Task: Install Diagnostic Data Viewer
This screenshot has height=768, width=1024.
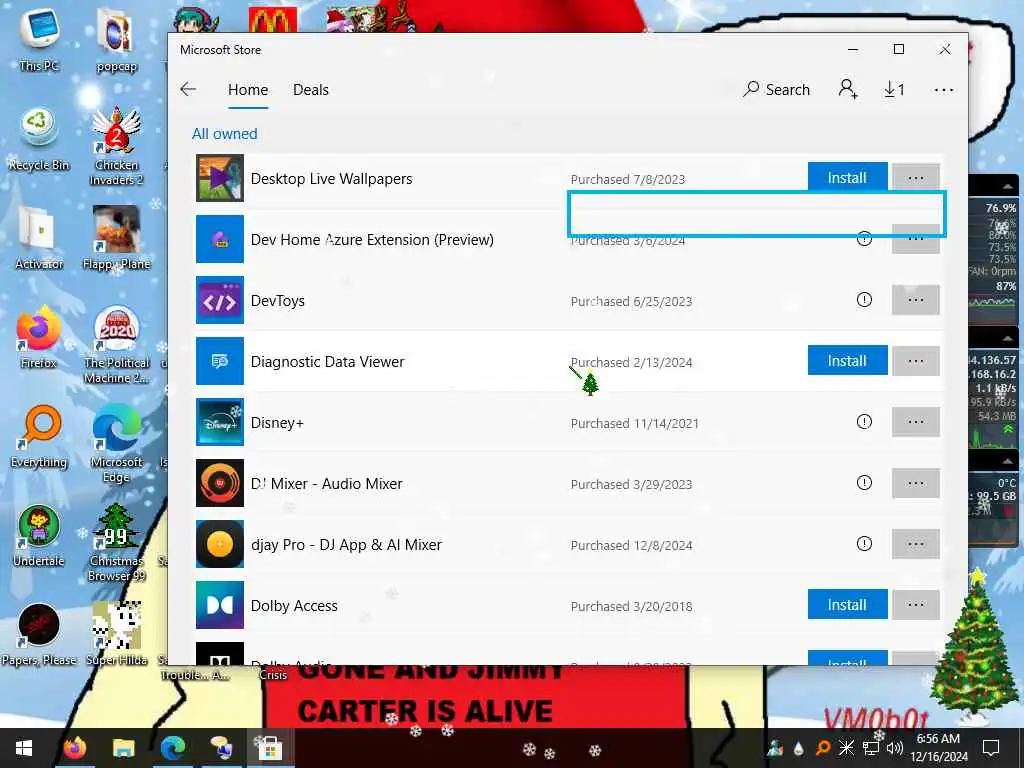Action: point(847,360)
